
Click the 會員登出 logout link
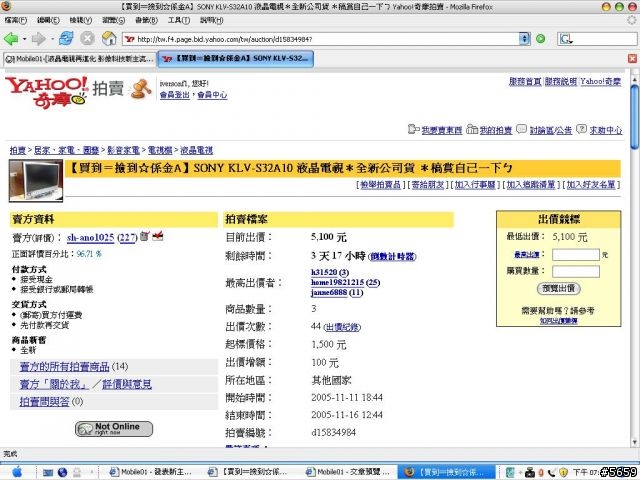pos(175,95)
